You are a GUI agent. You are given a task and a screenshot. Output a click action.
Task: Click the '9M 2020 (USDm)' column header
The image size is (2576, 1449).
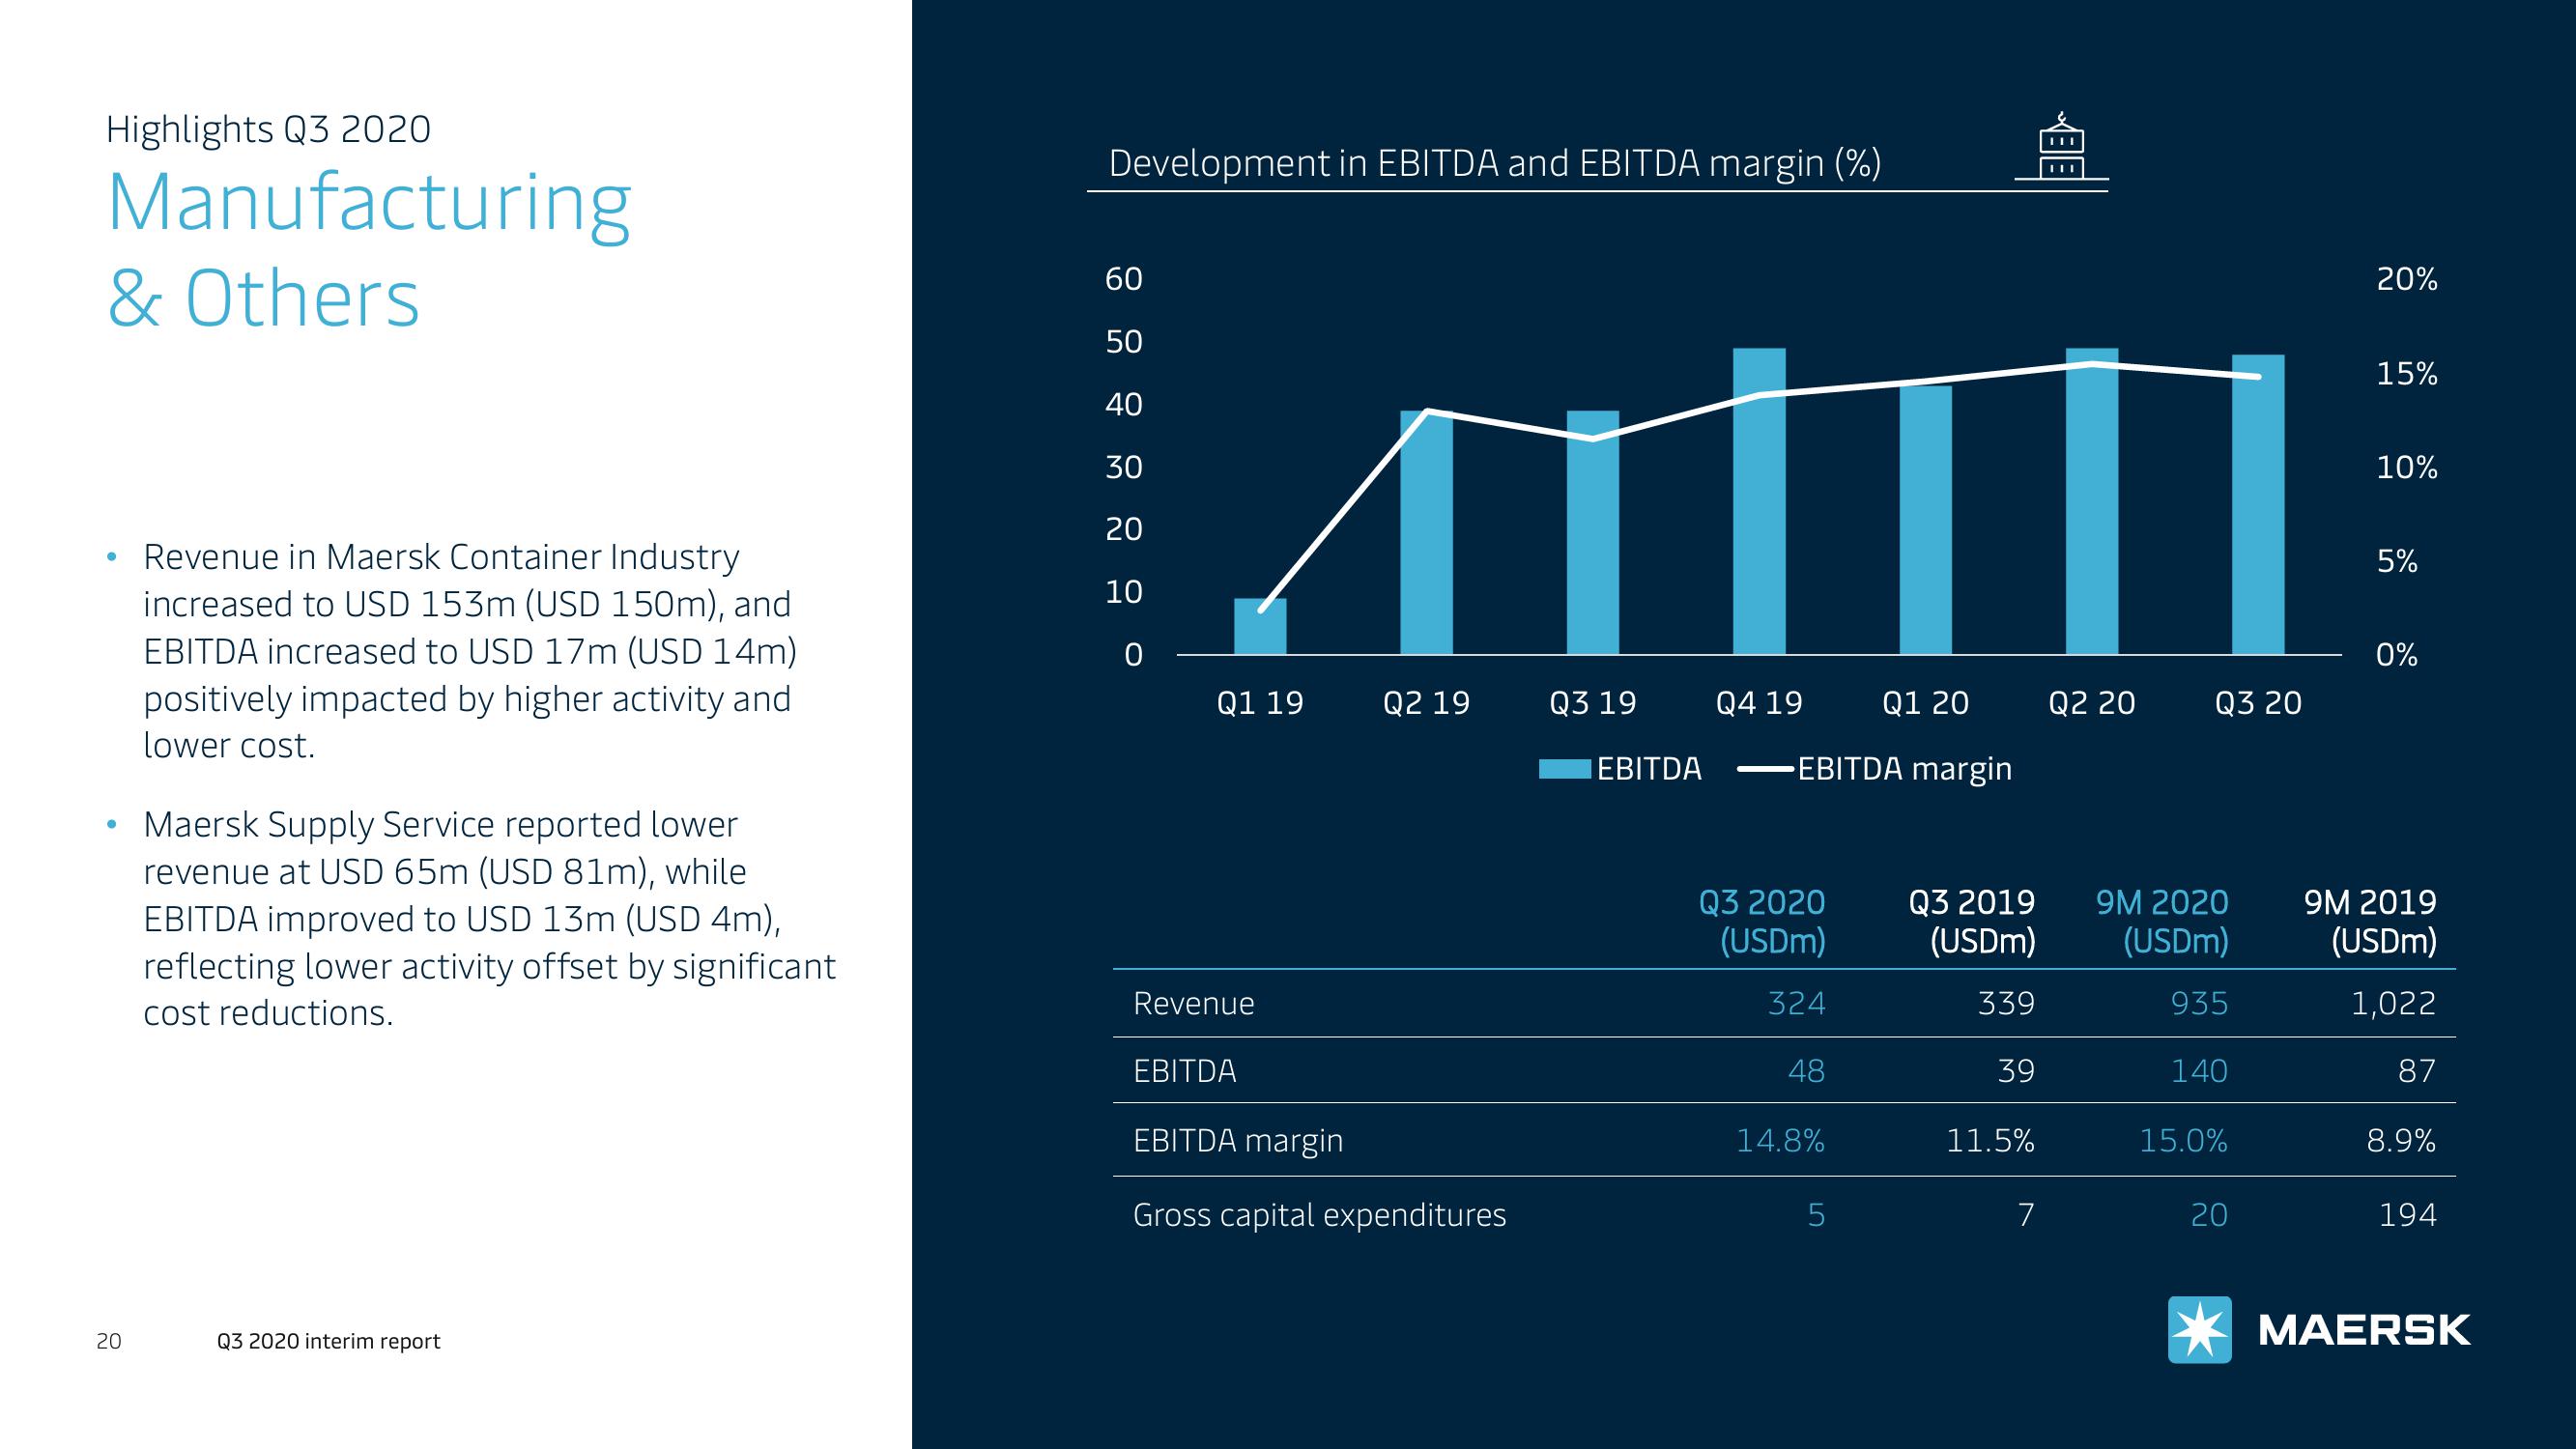click(x=2162, y=921)
